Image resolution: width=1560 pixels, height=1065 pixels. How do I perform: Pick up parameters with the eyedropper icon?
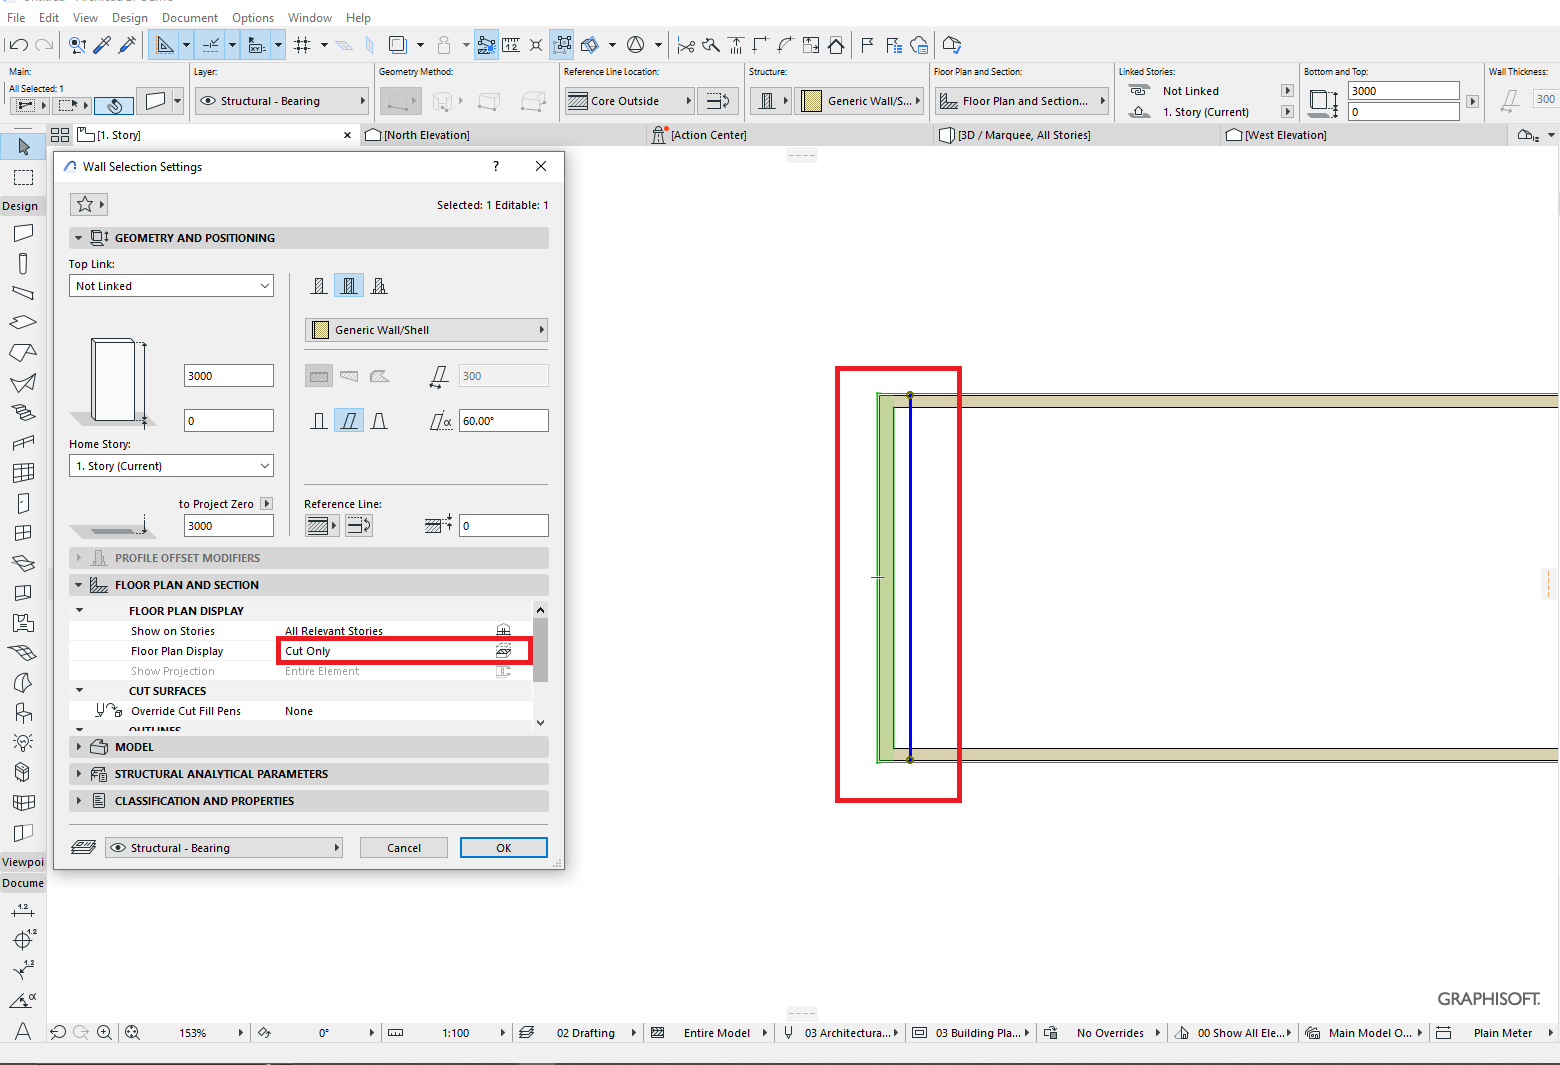coord(101,44)
